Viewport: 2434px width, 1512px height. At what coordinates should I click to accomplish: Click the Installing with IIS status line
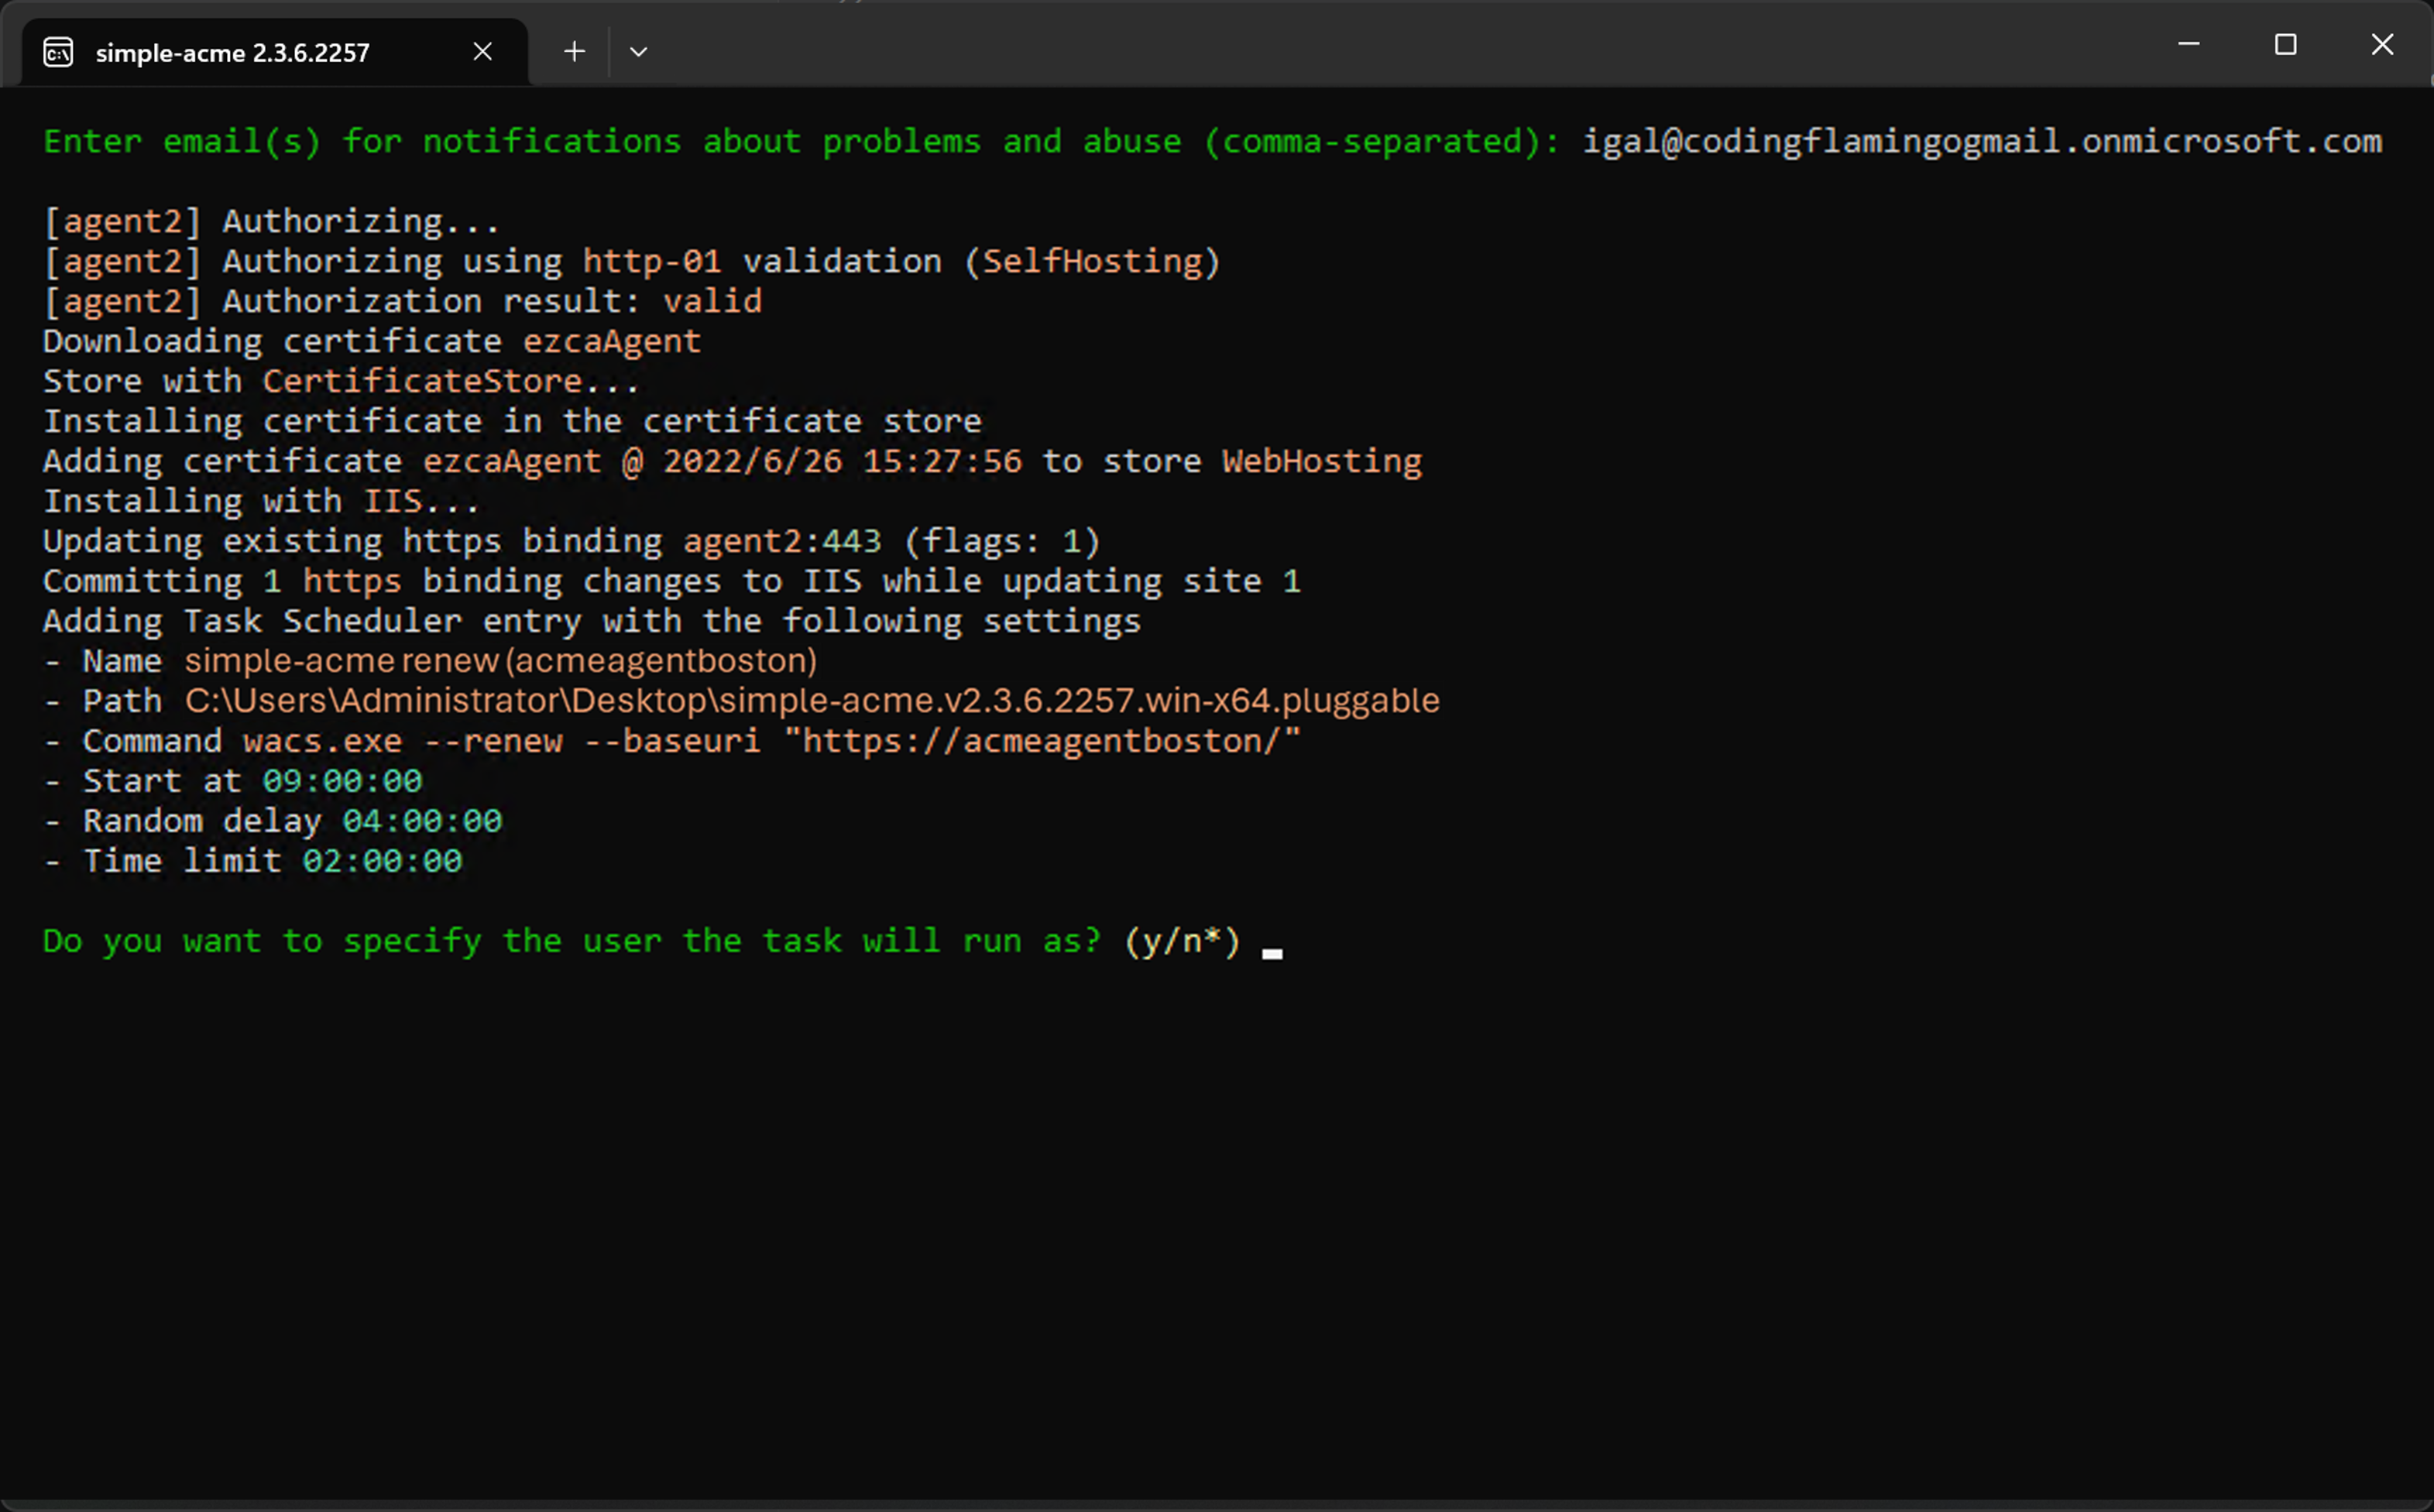[x=260, y=500]
